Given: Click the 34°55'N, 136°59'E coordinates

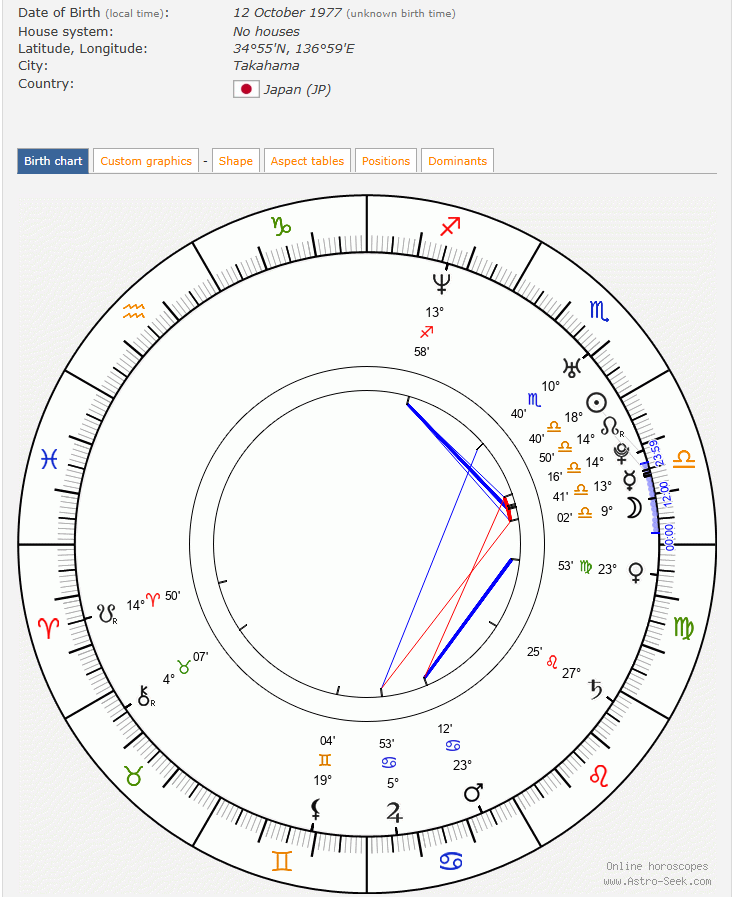Looking at the screenshot, I should coord(294,49).
